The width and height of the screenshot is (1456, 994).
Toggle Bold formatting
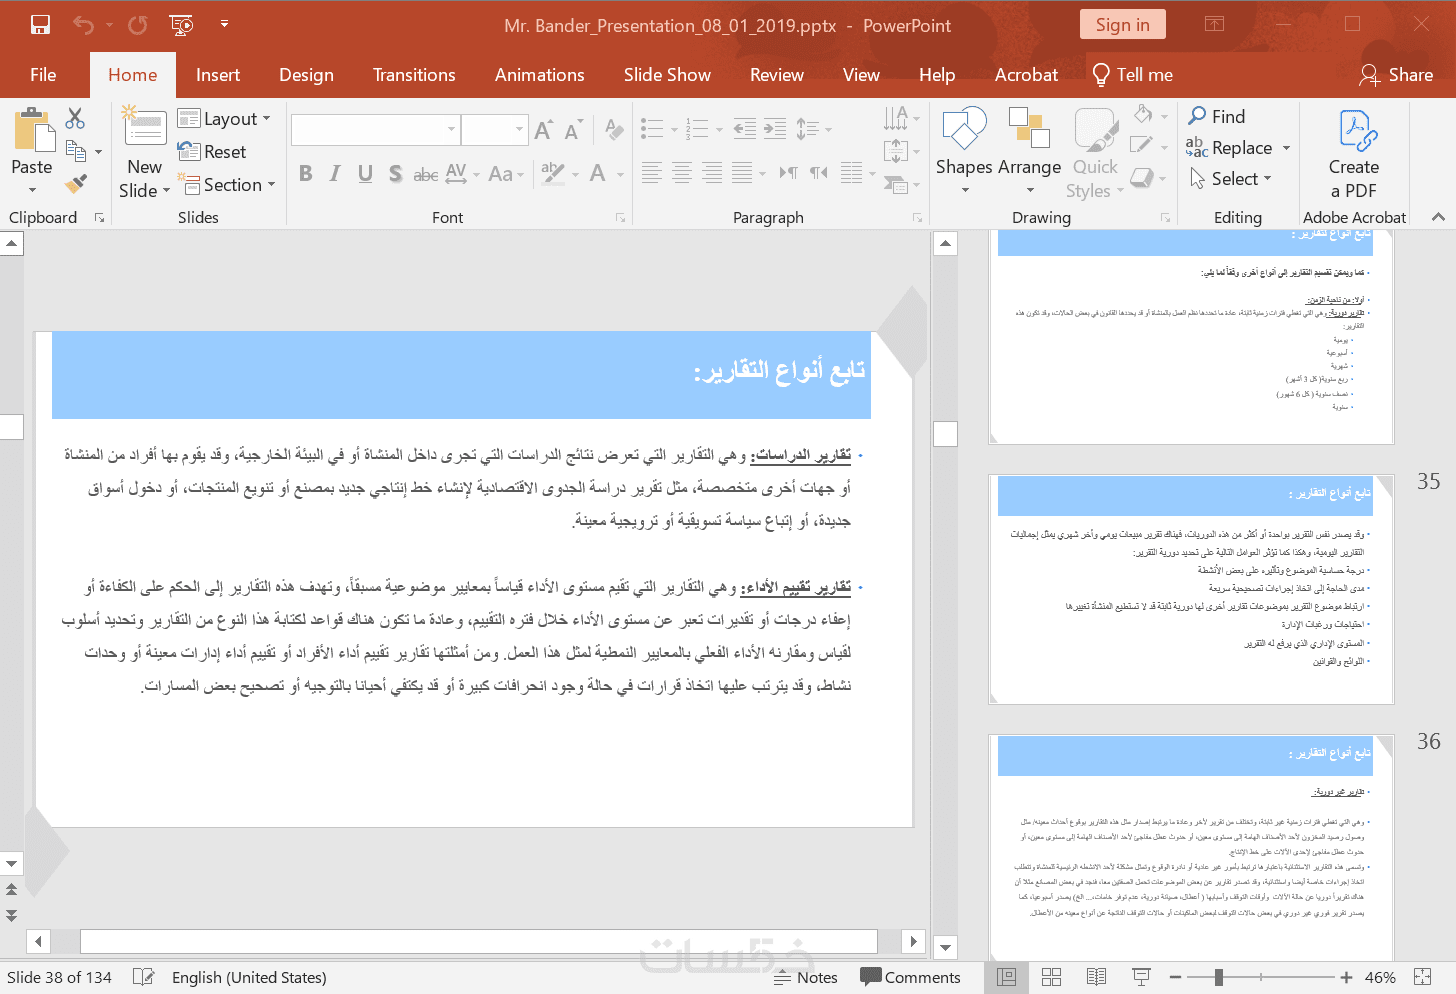306,174
